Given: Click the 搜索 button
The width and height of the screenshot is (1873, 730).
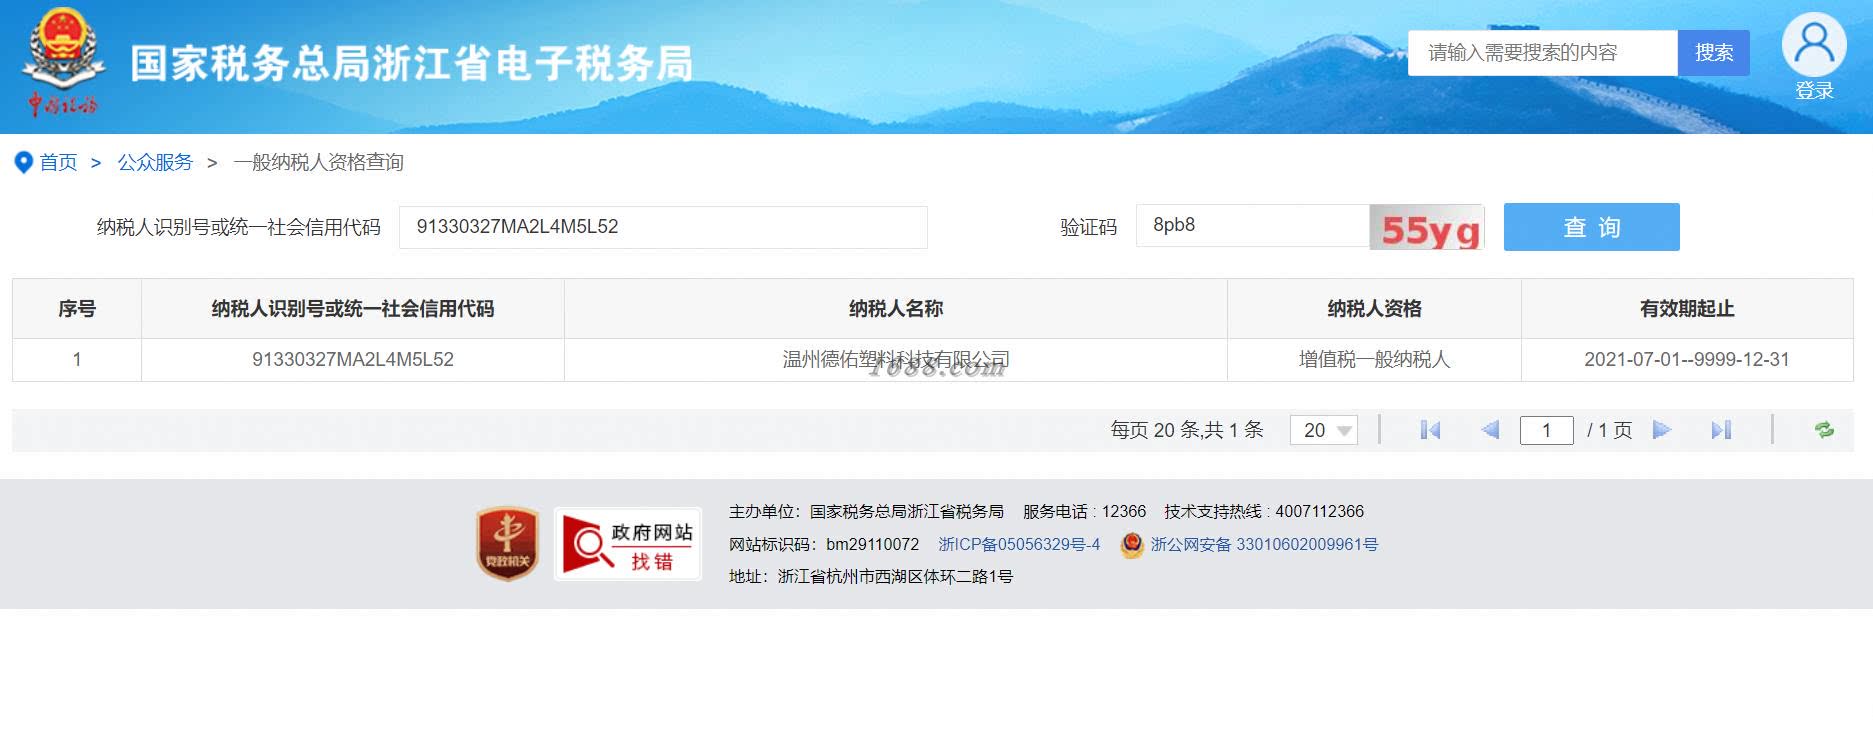Looking at the screenshot, I should click(x=1714, y=53).
